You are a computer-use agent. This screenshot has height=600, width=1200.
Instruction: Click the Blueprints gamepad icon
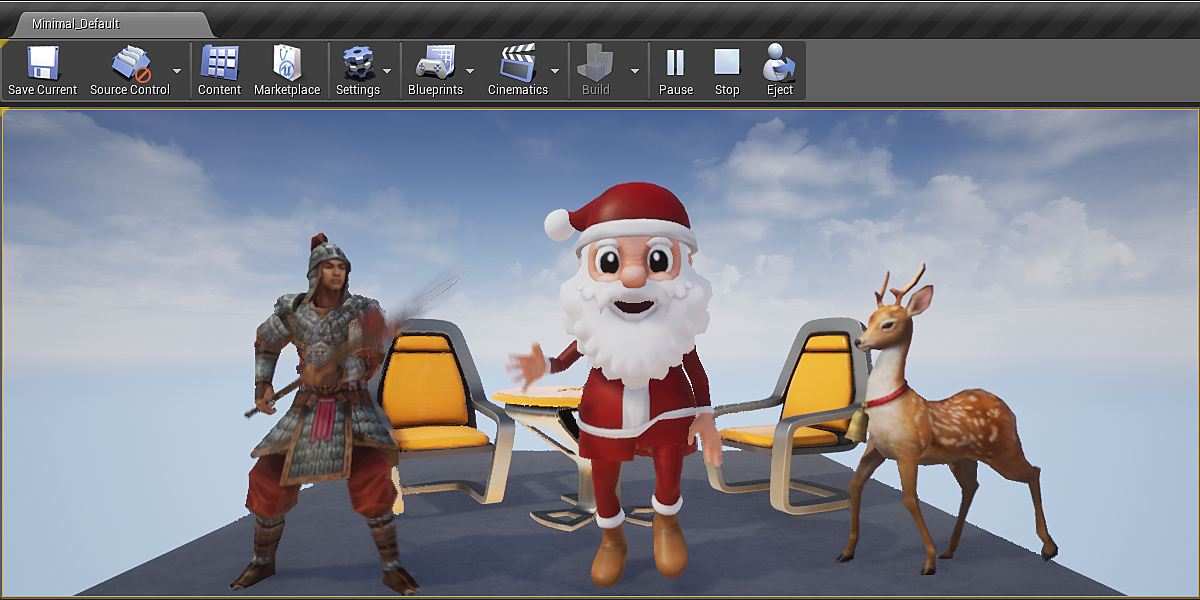pyautogui.click(x=435, y=64)
